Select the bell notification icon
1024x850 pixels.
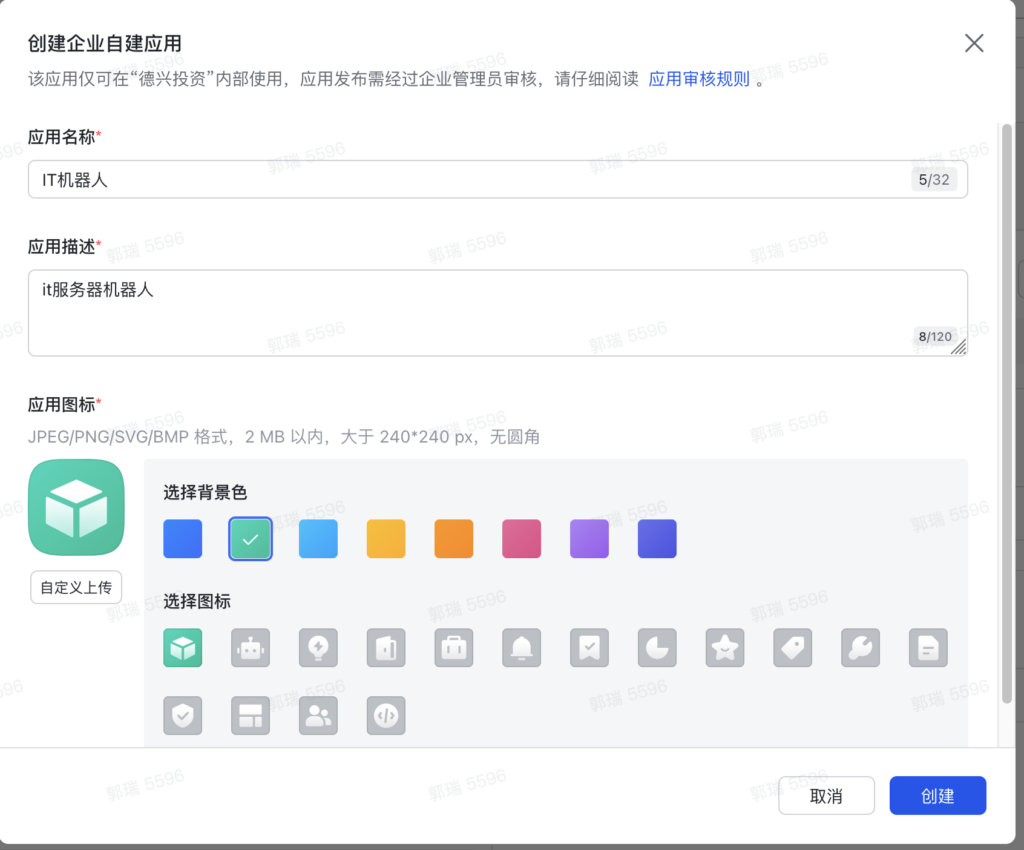(521, 648)
